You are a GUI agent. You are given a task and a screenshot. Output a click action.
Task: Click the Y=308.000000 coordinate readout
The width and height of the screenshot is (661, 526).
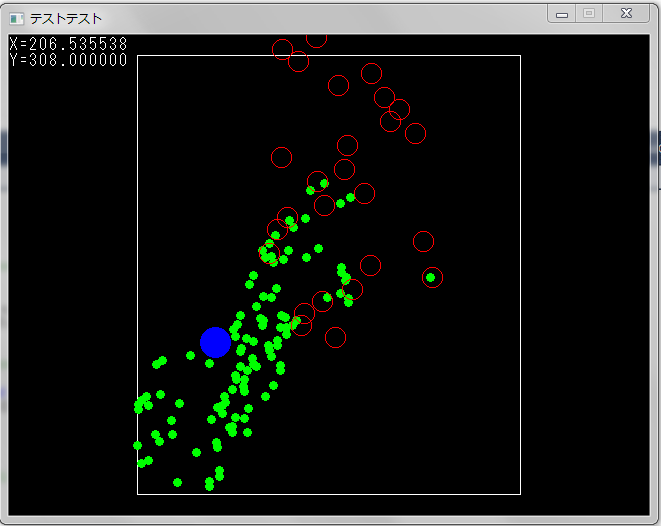[68, 60]
